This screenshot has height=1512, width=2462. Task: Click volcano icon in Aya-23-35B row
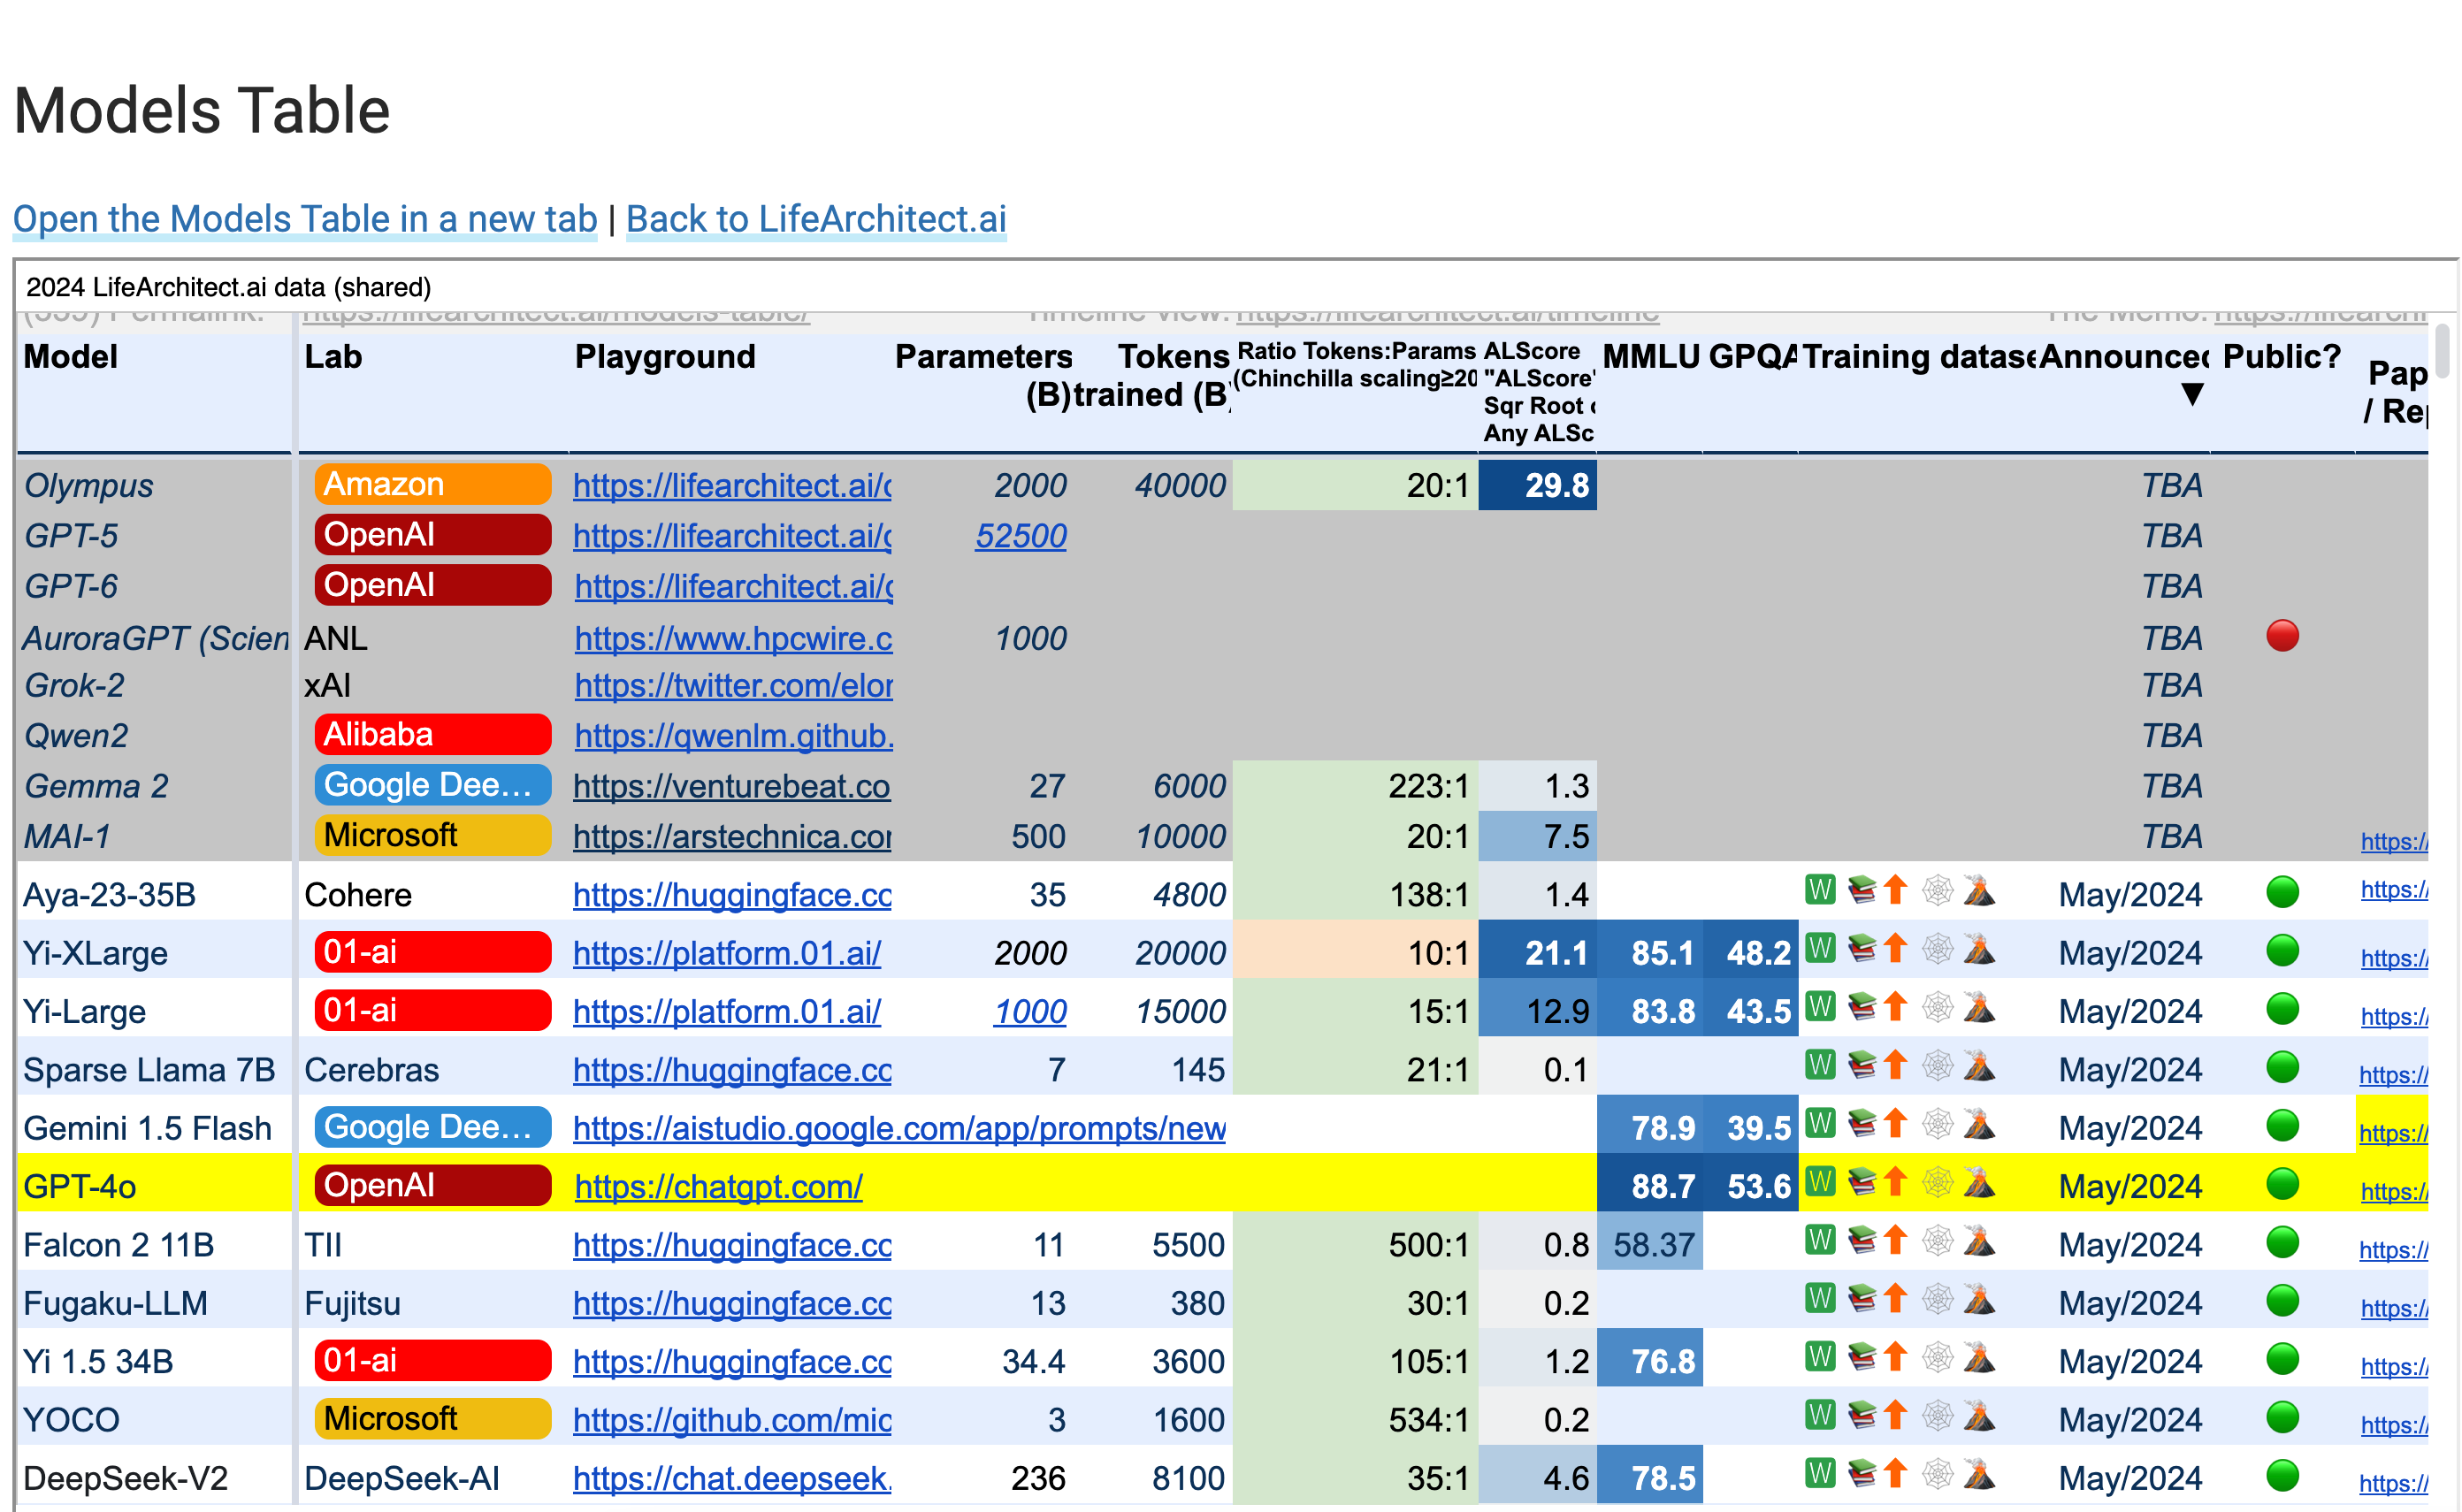(1978, 889)
